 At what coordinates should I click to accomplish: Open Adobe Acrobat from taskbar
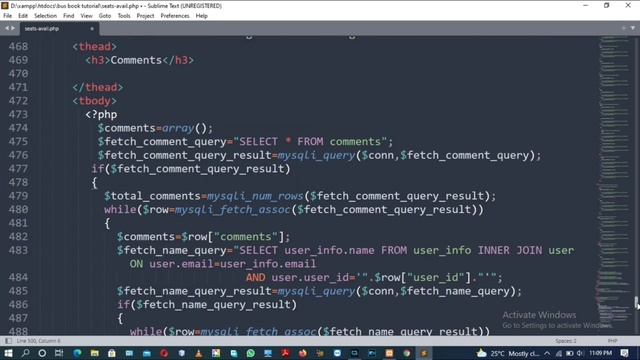(285, 353)
